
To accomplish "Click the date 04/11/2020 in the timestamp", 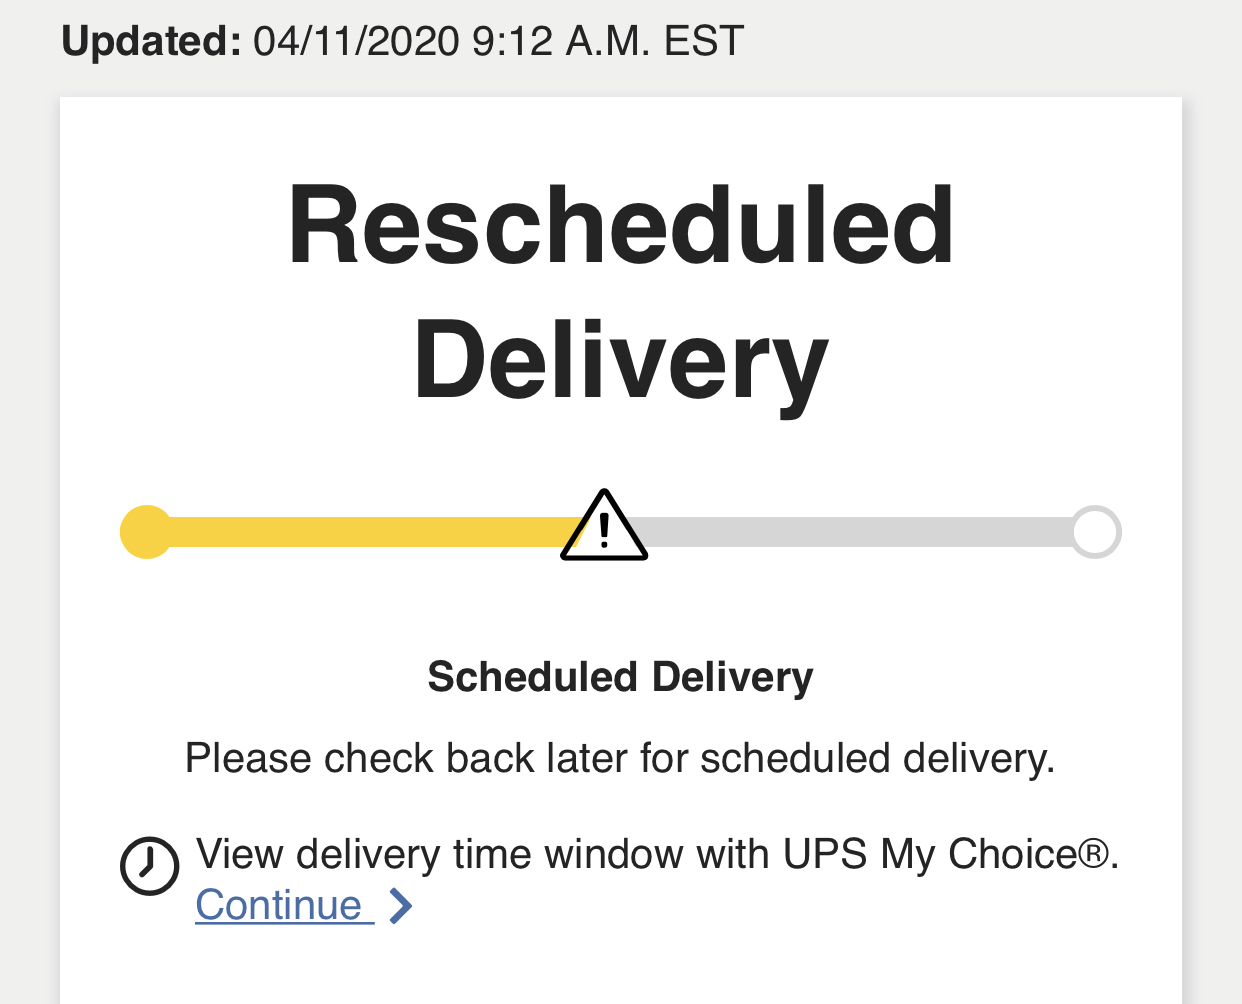I will click(x=356, y=42).
